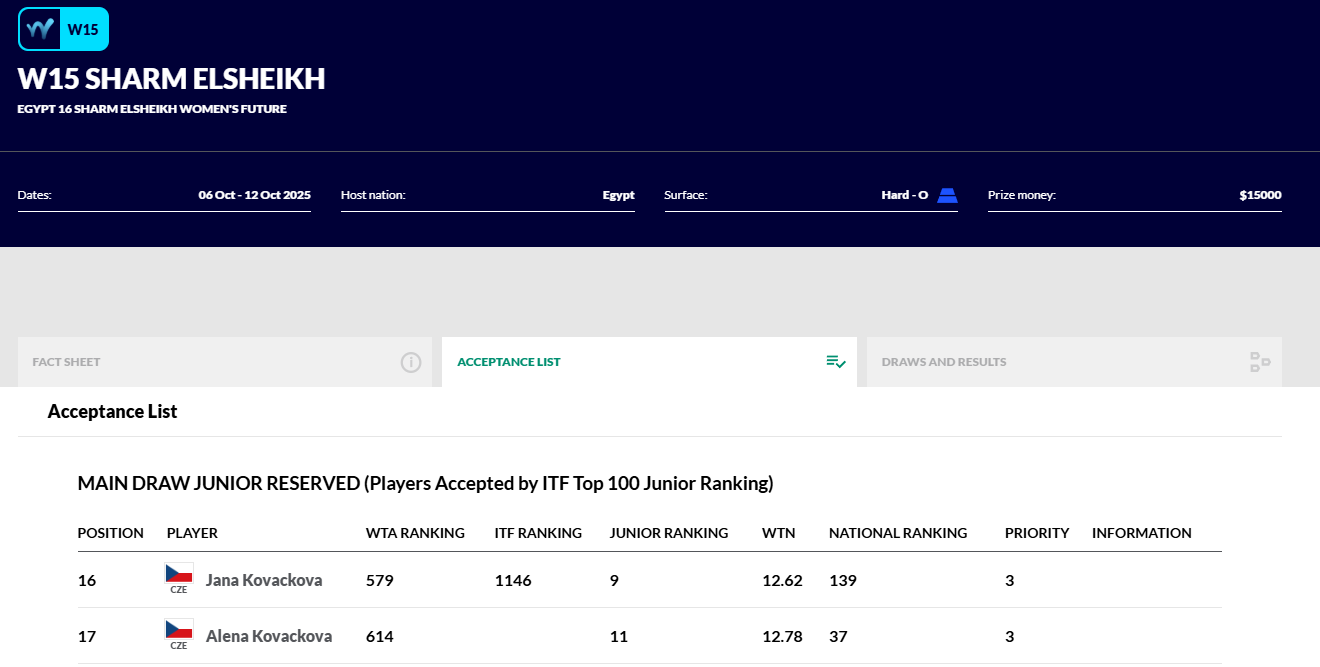Viewport: 1320px width, 667px height.
Task: Click Jana Kovackova's Czech flag icon
Action: pyautogui.click(x=179, y=573)
